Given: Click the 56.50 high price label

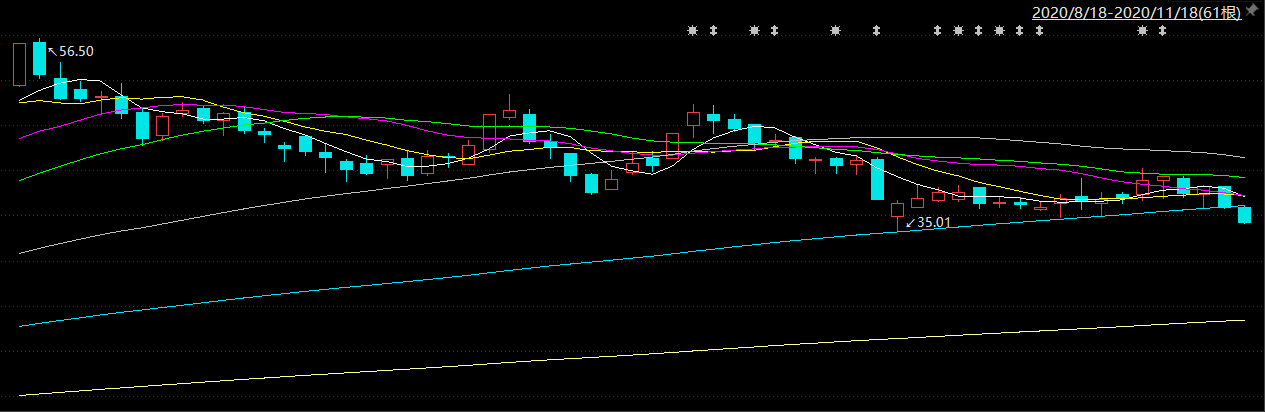Looking at the screenshot, I should coord(77,51).
